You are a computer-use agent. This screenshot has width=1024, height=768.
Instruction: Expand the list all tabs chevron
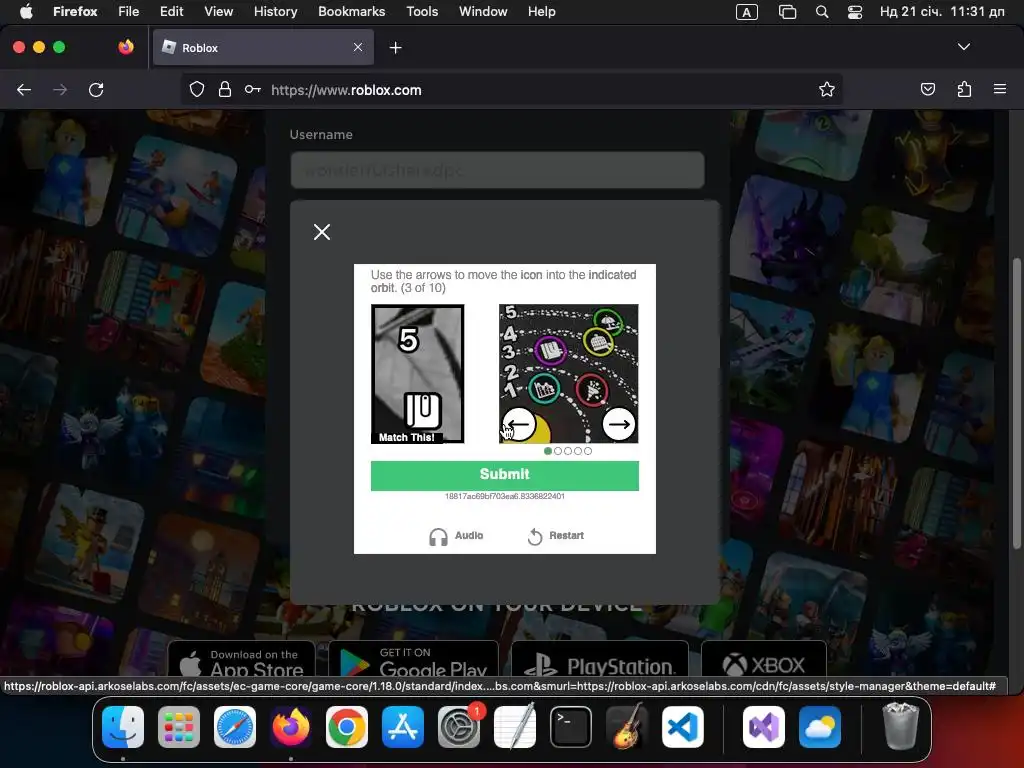coord(964,47)
